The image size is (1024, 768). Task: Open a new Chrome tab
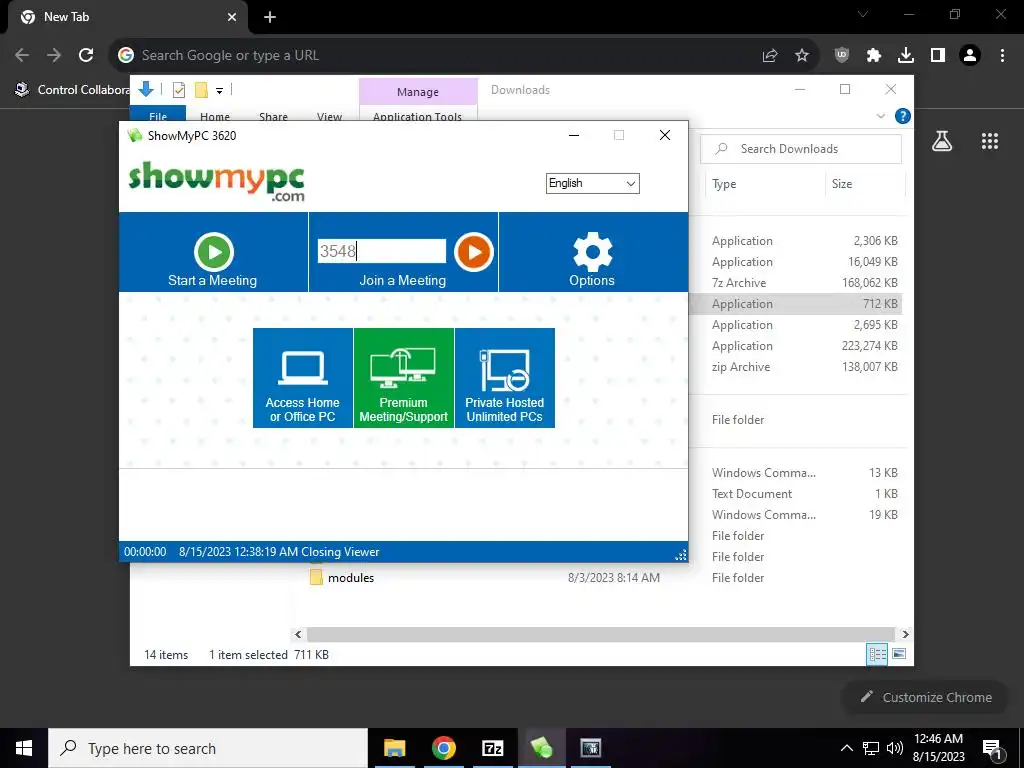click(x=270, y=18)
